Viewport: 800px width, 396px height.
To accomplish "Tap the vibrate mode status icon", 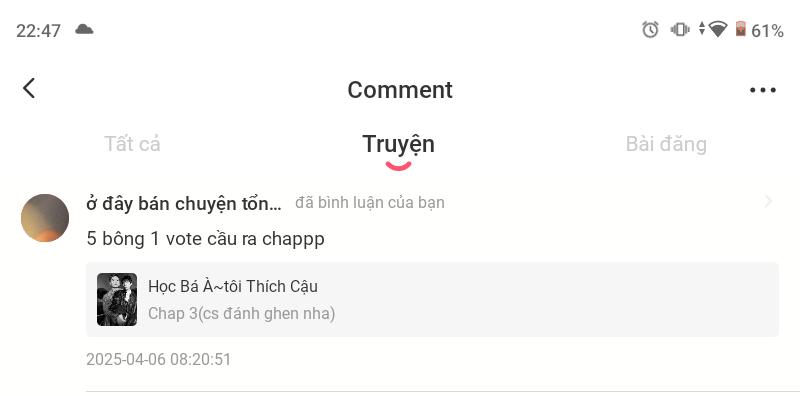I will tap(680, 30).
